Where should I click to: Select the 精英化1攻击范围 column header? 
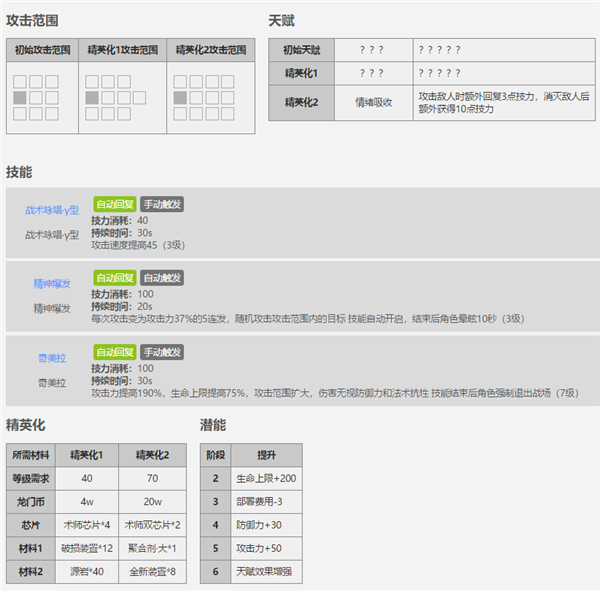(x=122, y=50)
